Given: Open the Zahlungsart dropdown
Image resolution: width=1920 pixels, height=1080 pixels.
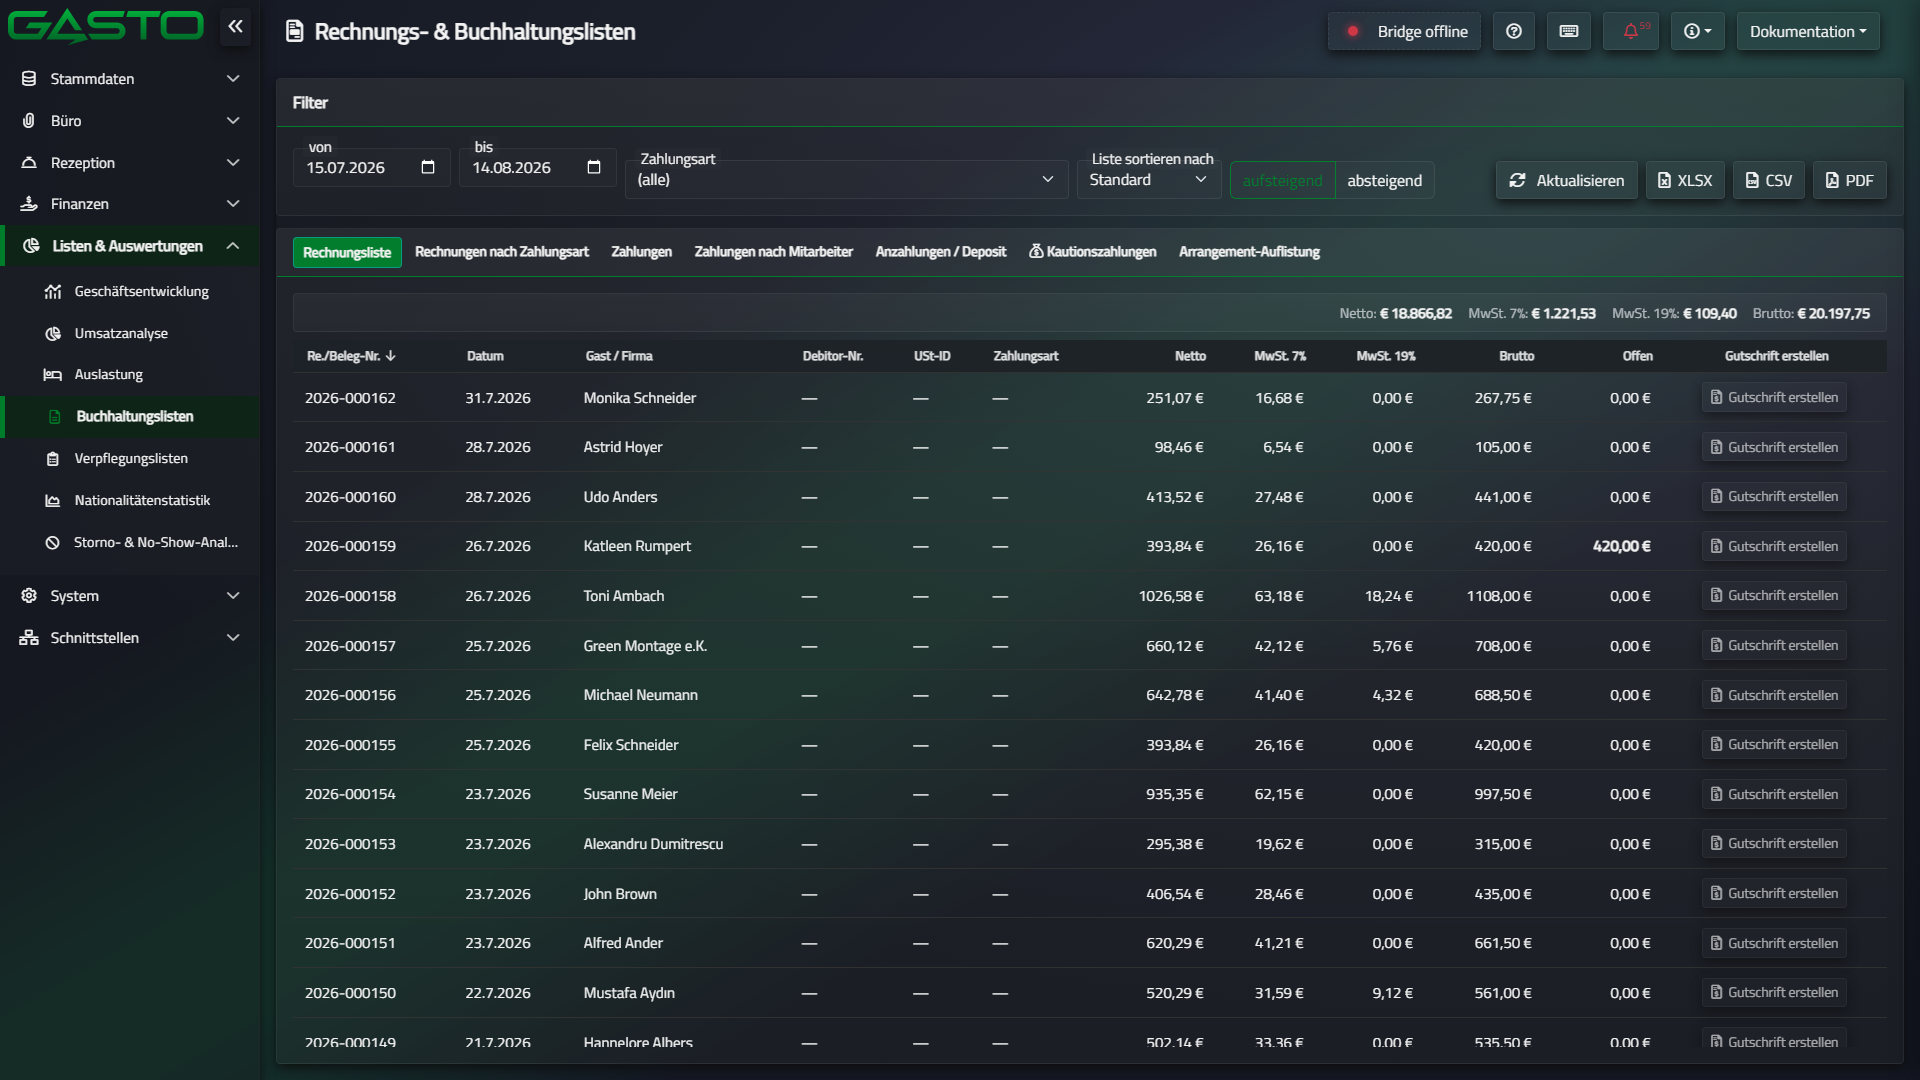Looking at the screenshot, I should 846,180.
